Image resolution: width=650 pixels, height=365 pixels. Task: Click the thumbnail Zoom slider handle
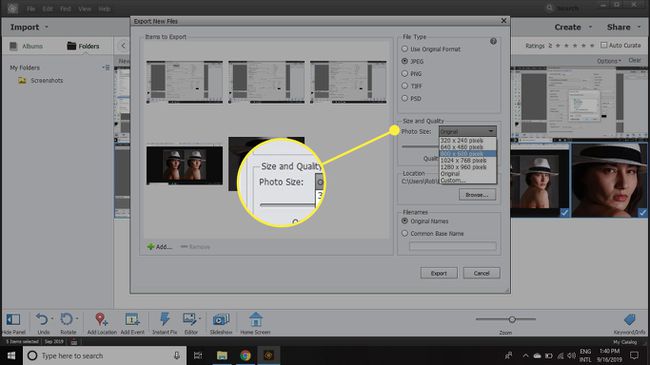point(512,319)
